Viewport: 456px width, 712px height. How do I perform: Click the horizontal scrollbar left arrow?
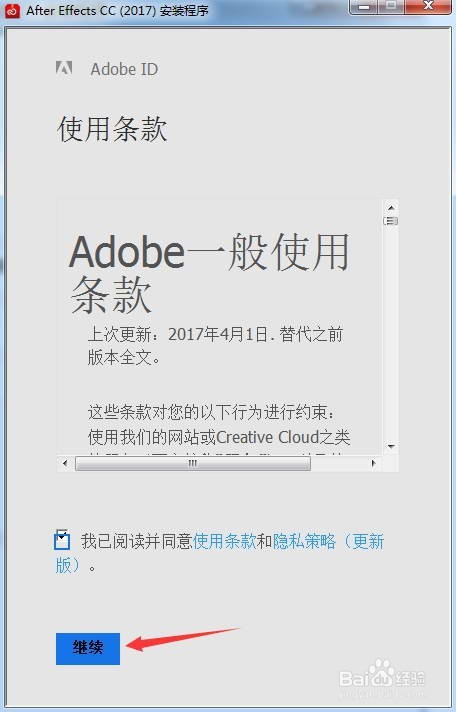coord(65,464)
